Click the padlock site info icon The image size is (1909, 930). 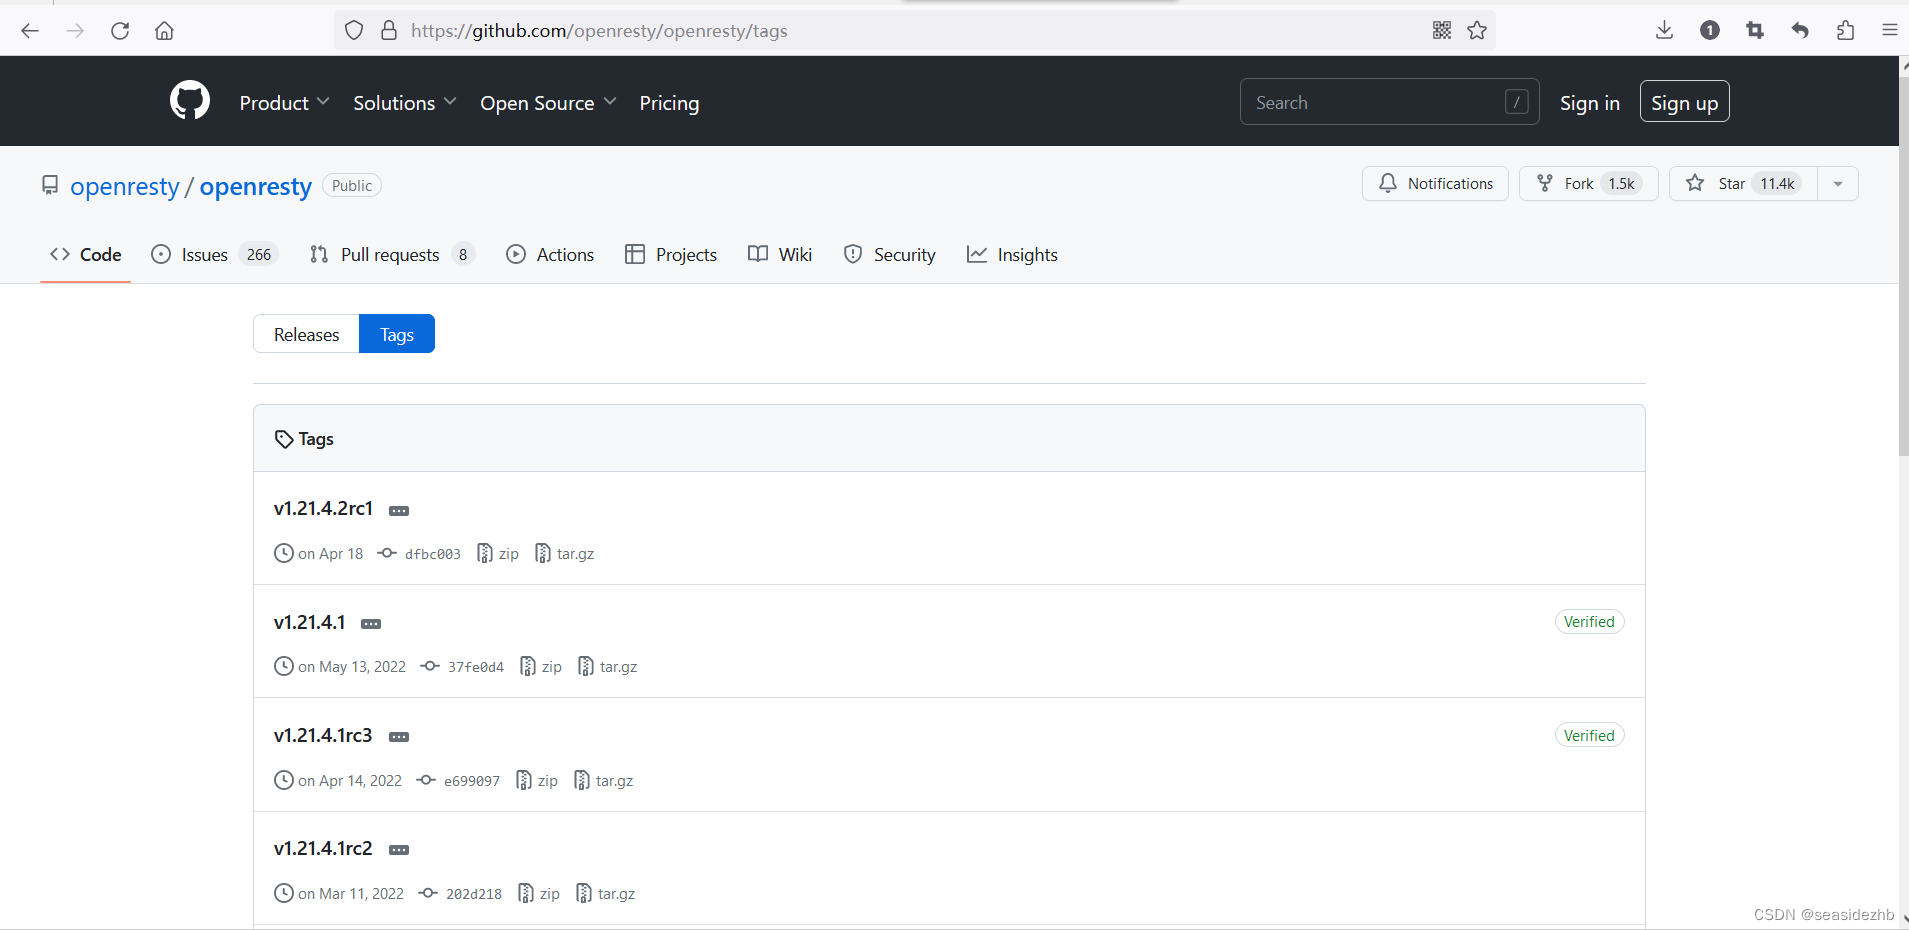click(x=389, y=31)
